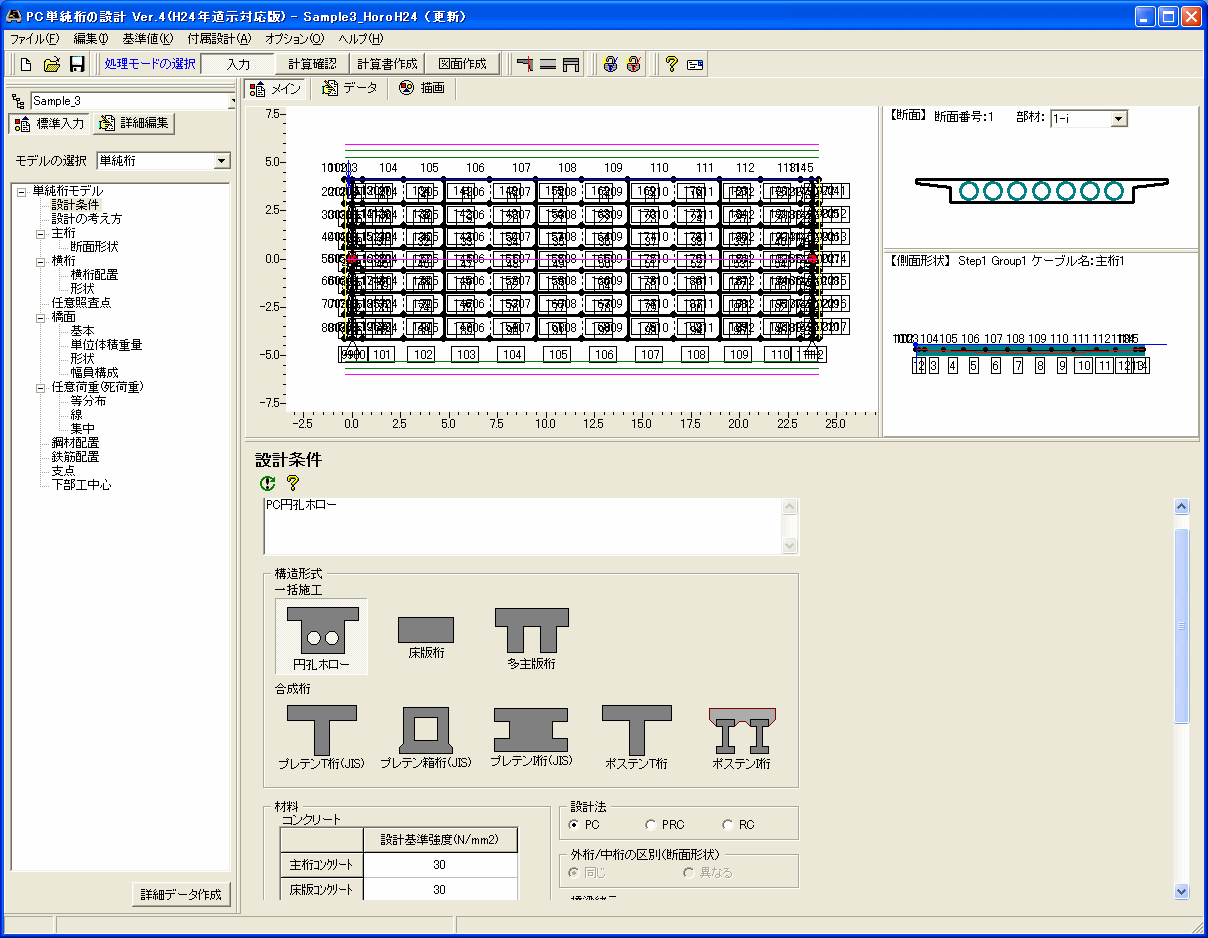This screenshot has width=1208, height=938.
Task: Click the main panel scroll down arrow
Action: pyautogui.click(x=1182, y=891)
